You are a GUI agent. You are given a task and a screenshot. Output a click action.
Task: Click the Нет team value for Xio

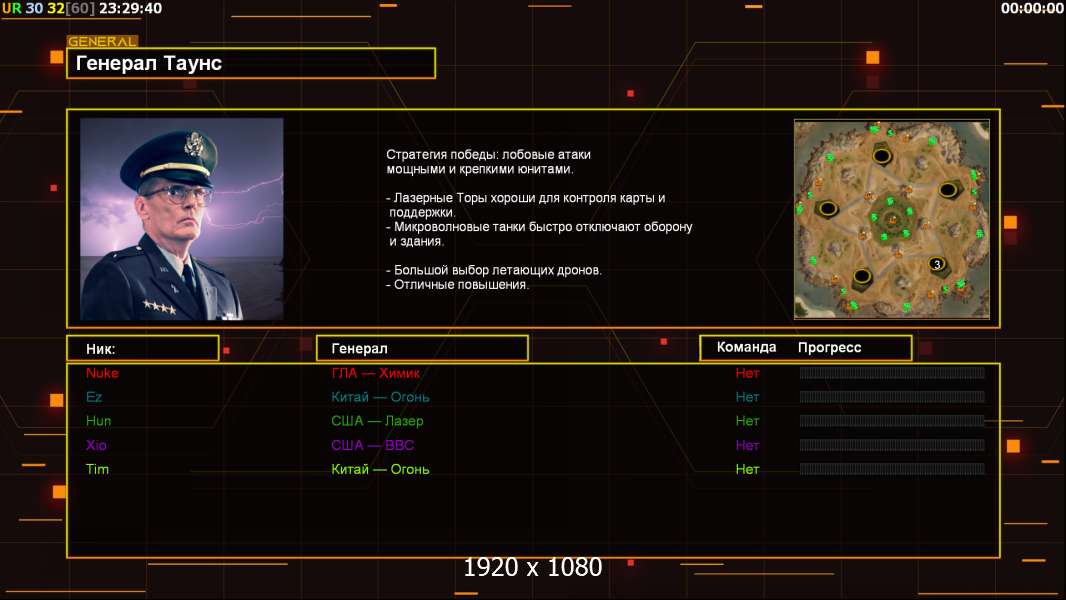click(747, 445)
